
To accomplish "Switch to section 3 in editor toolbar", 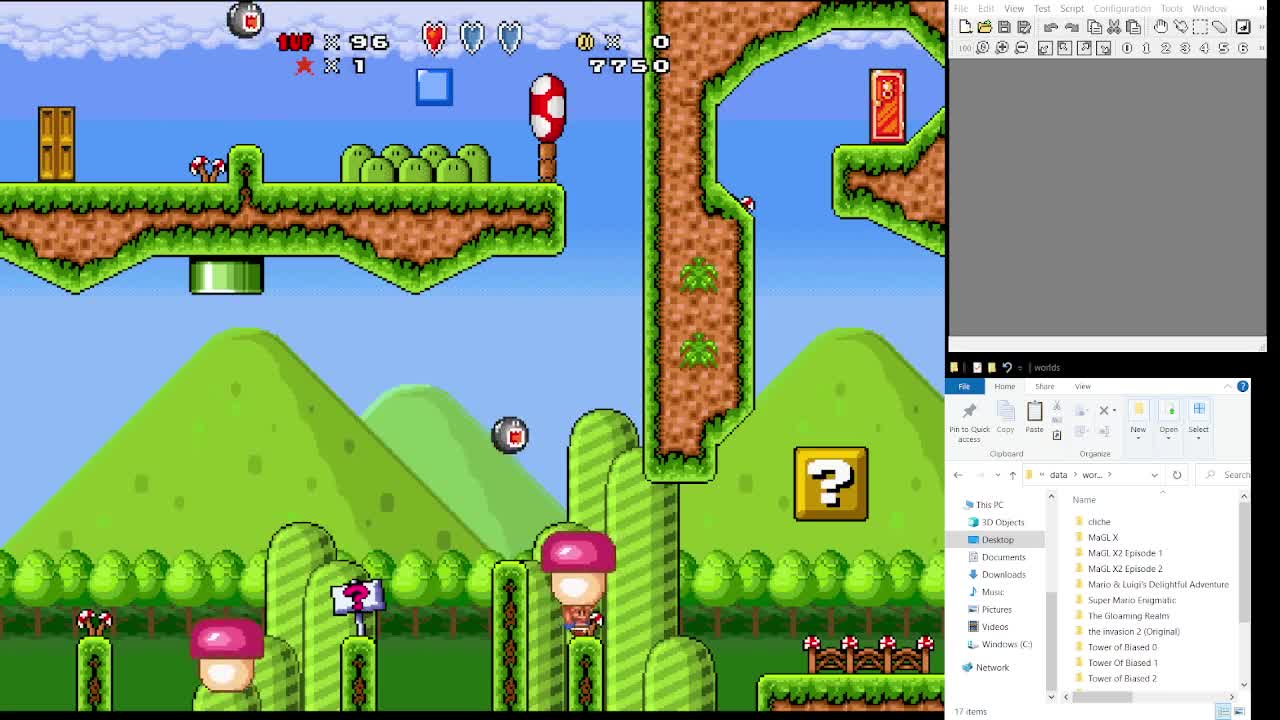I will pos(1185,47).
